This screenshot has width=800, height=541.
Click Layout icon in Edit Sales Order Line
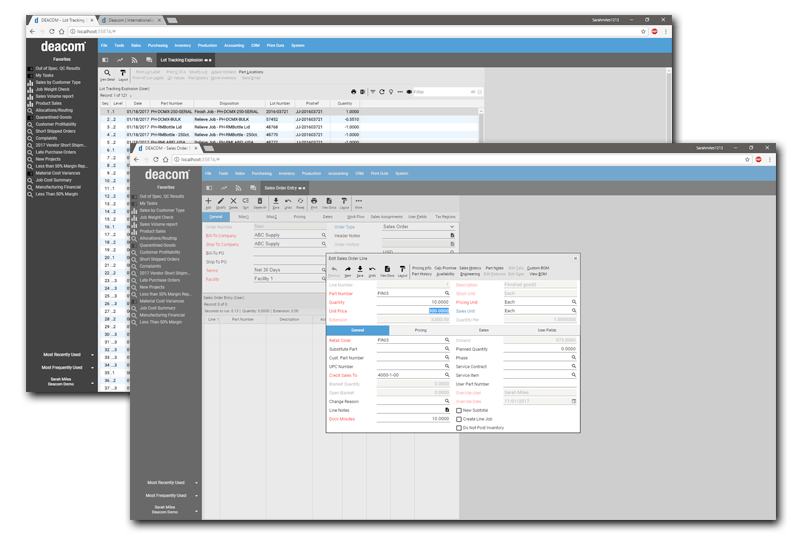tap(403, 269)
